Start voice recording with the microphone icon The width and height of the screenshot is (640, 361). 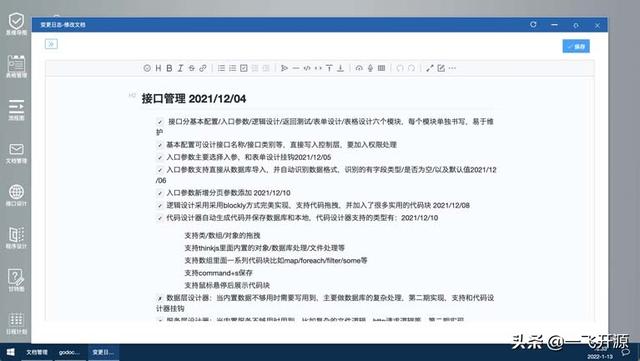(370, 68)
